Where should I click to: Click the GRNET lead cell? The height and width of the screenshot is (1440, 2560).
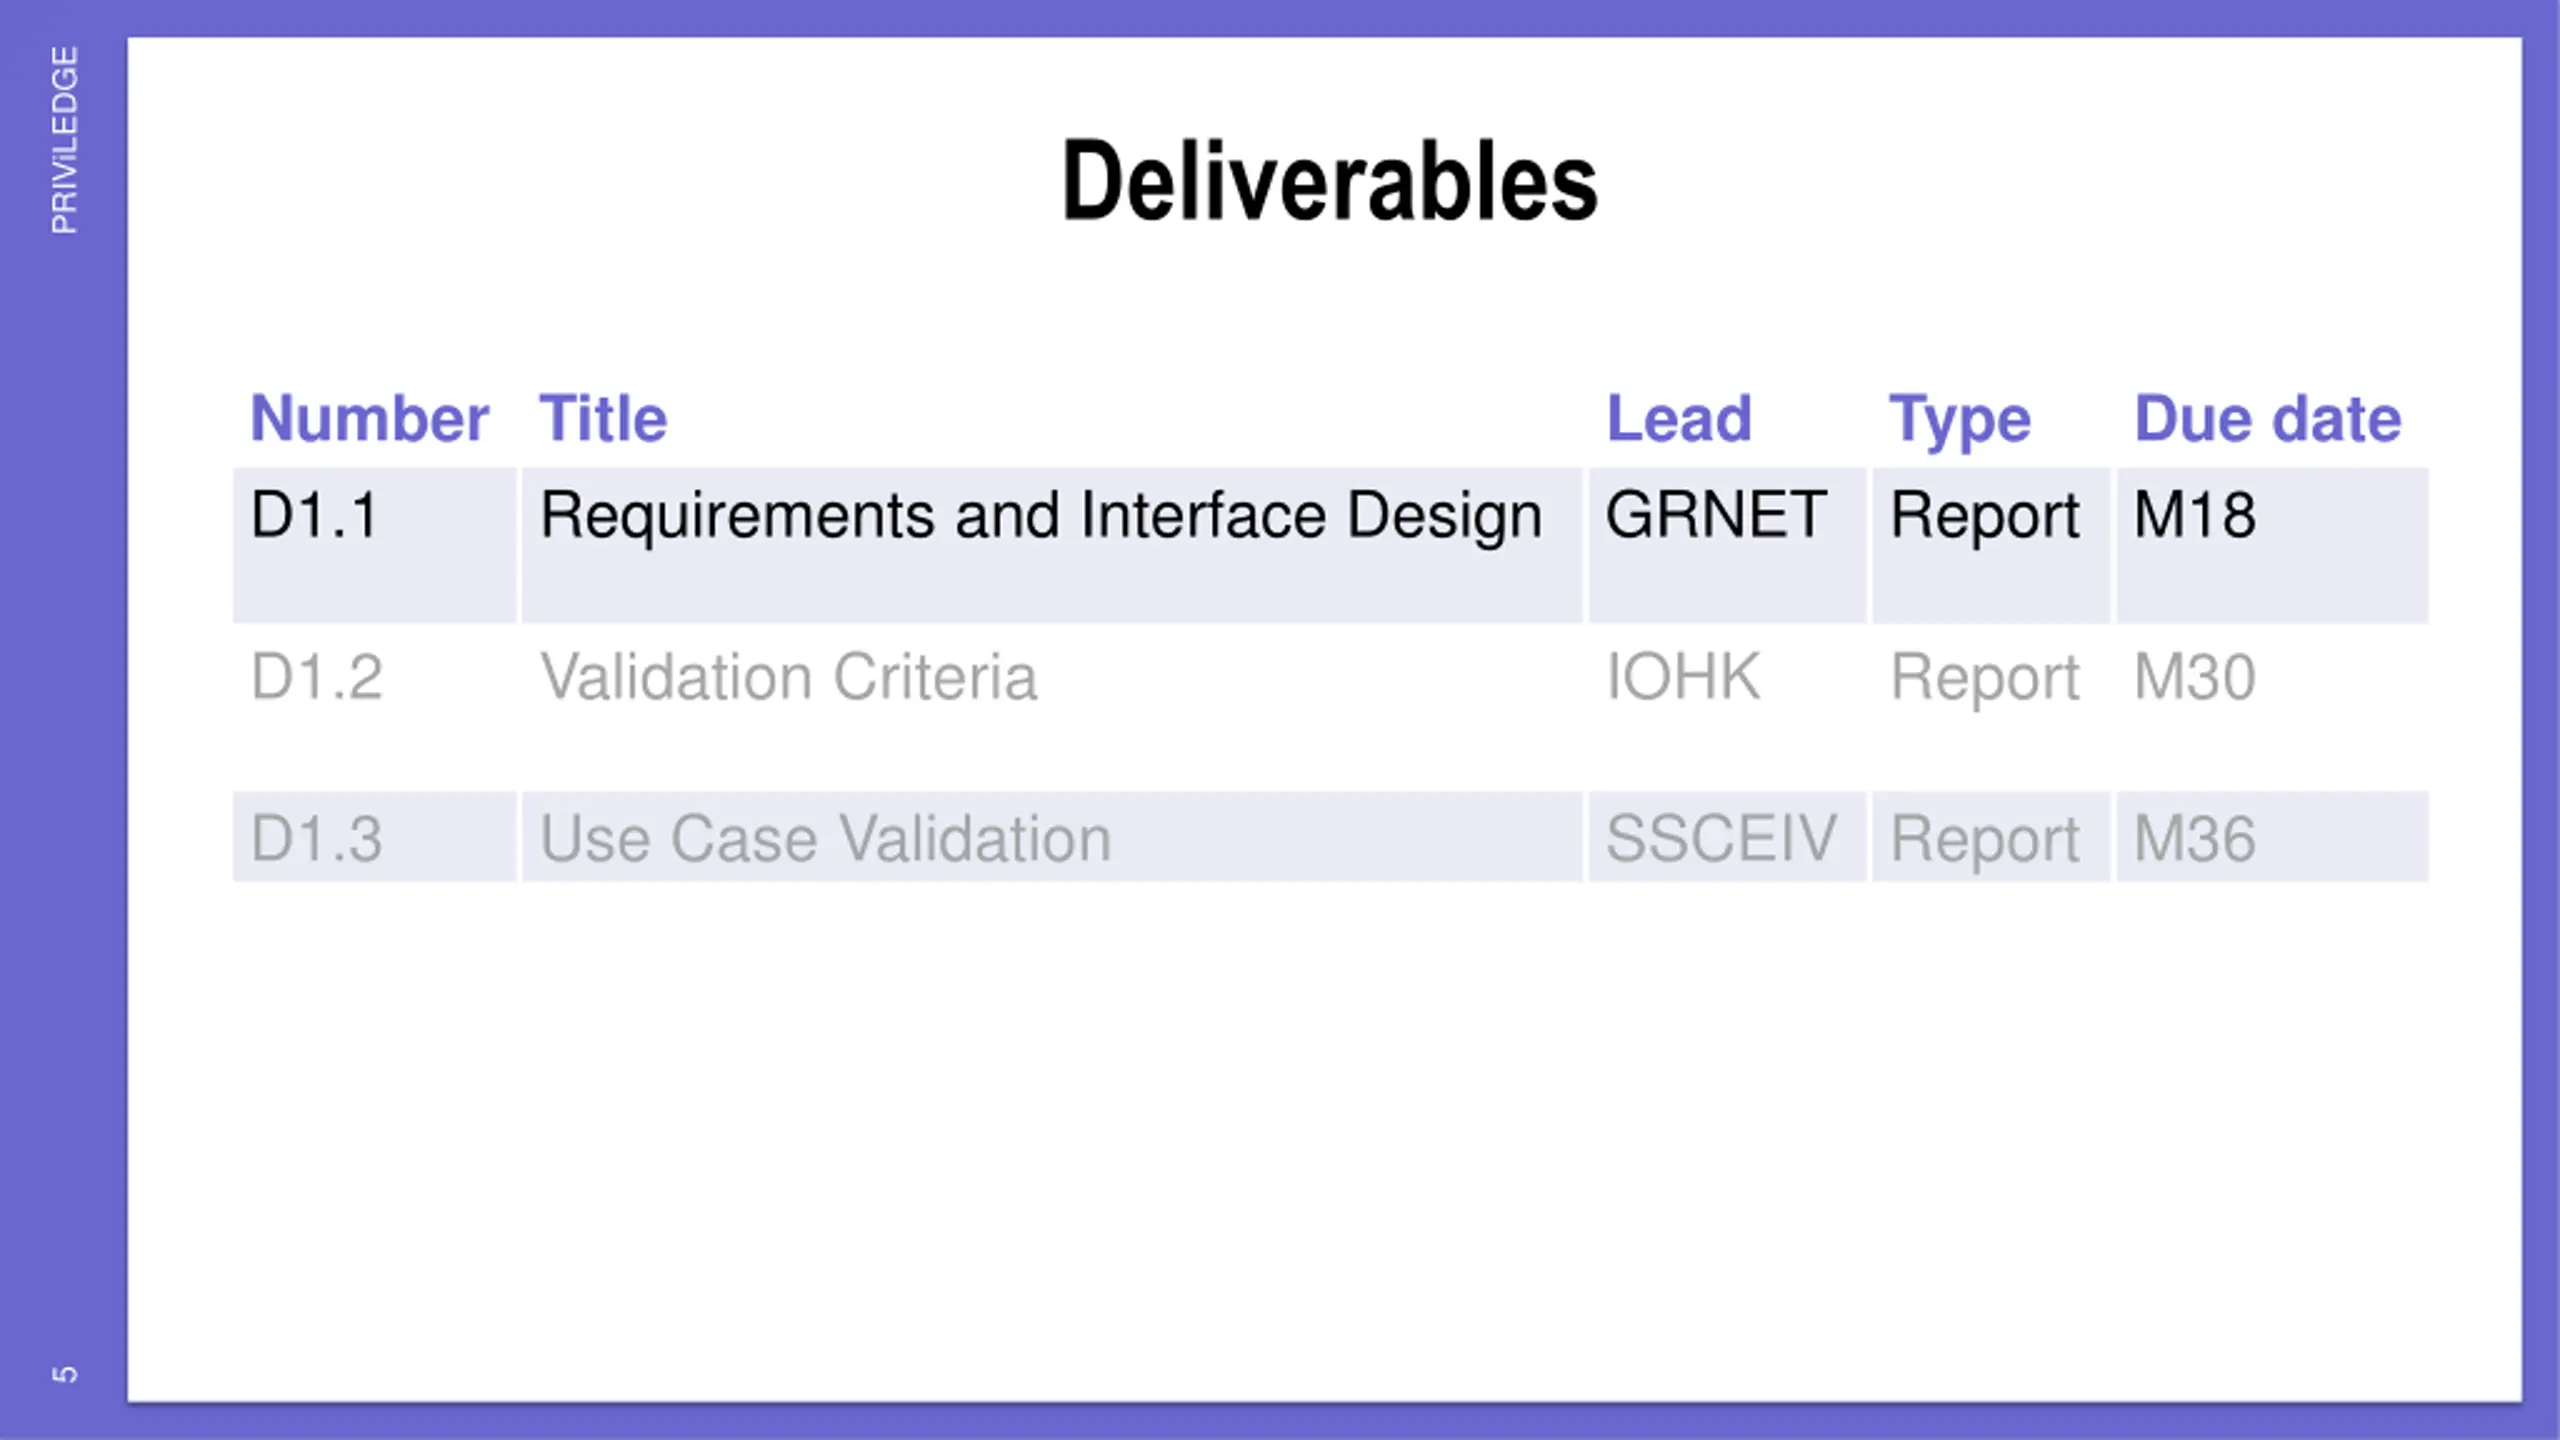click(x=1716, y=516)
